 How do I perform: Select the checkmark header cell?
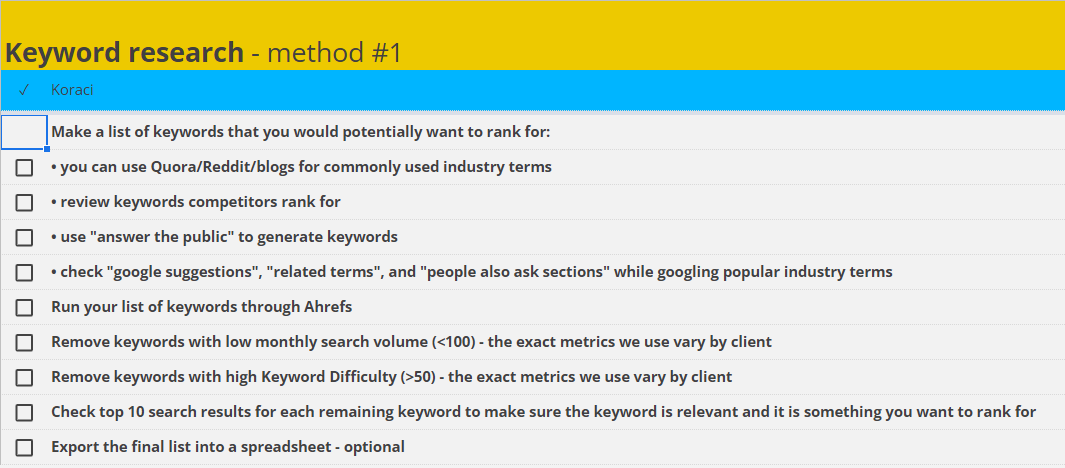24,90
